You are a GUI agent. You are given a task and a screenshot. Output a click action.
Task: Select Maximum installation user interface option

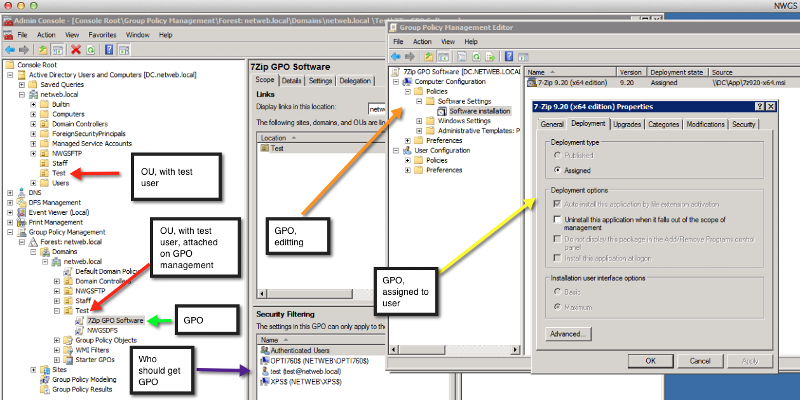point(558,307)
